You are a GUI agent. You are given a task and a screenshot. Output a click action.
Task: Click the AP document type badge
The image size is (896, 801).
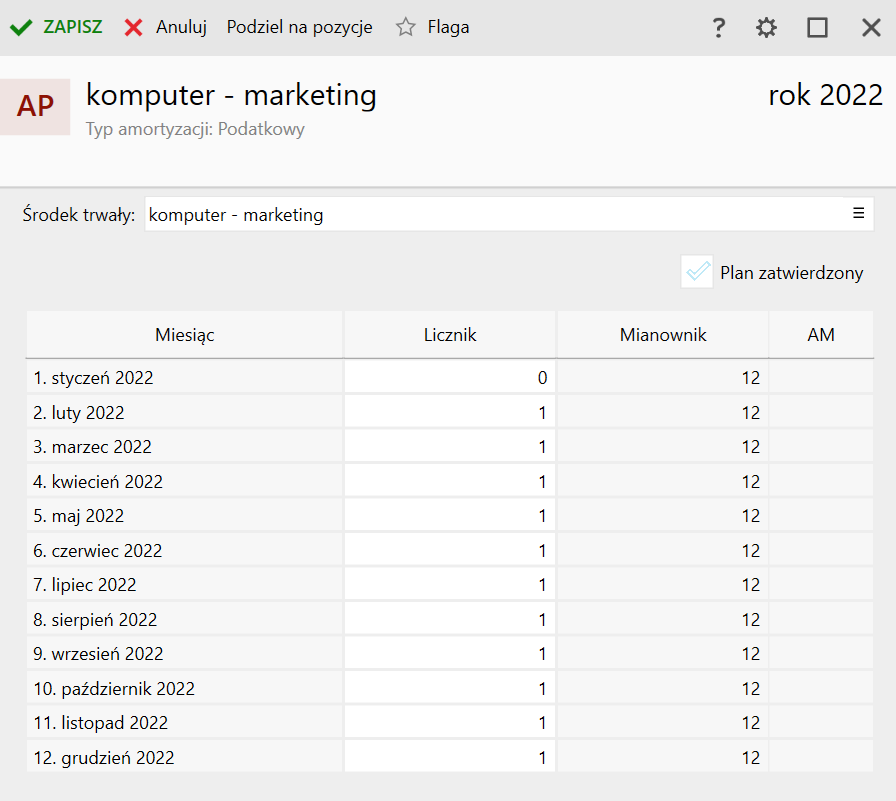point(35,106)
